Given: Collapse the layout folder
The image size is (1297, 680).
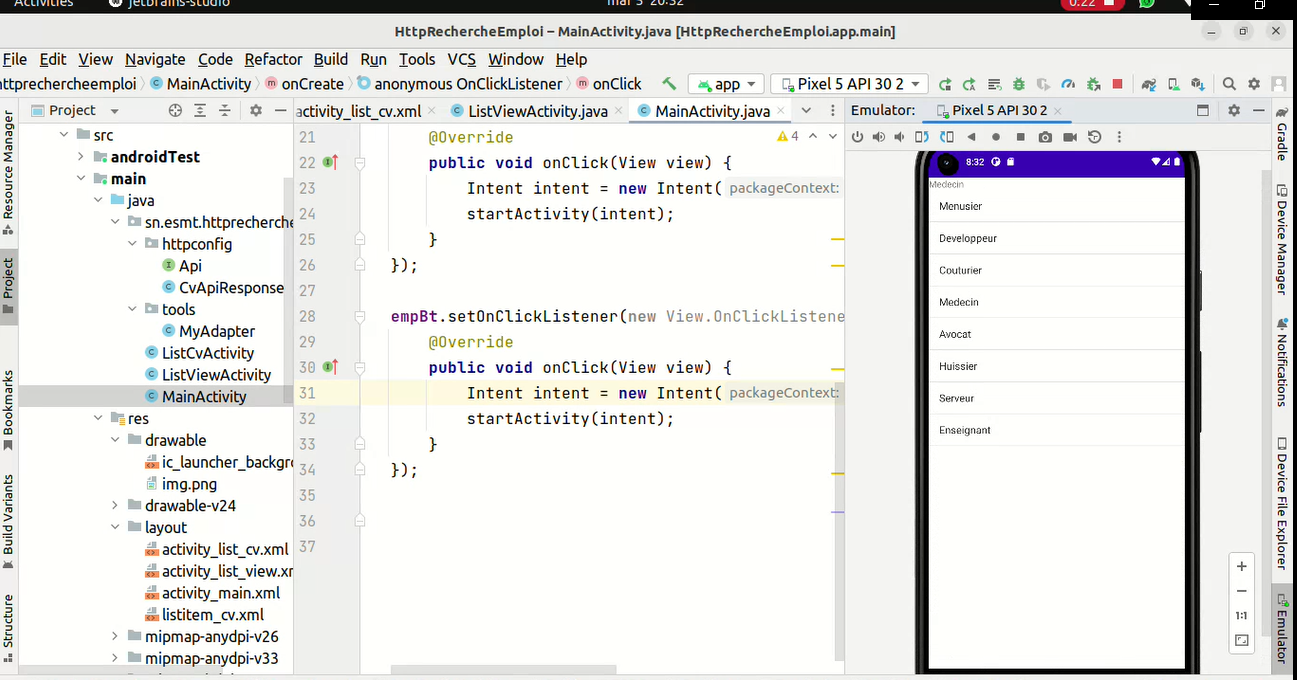Looking at the screenshot, I should [x=115, y=528].
